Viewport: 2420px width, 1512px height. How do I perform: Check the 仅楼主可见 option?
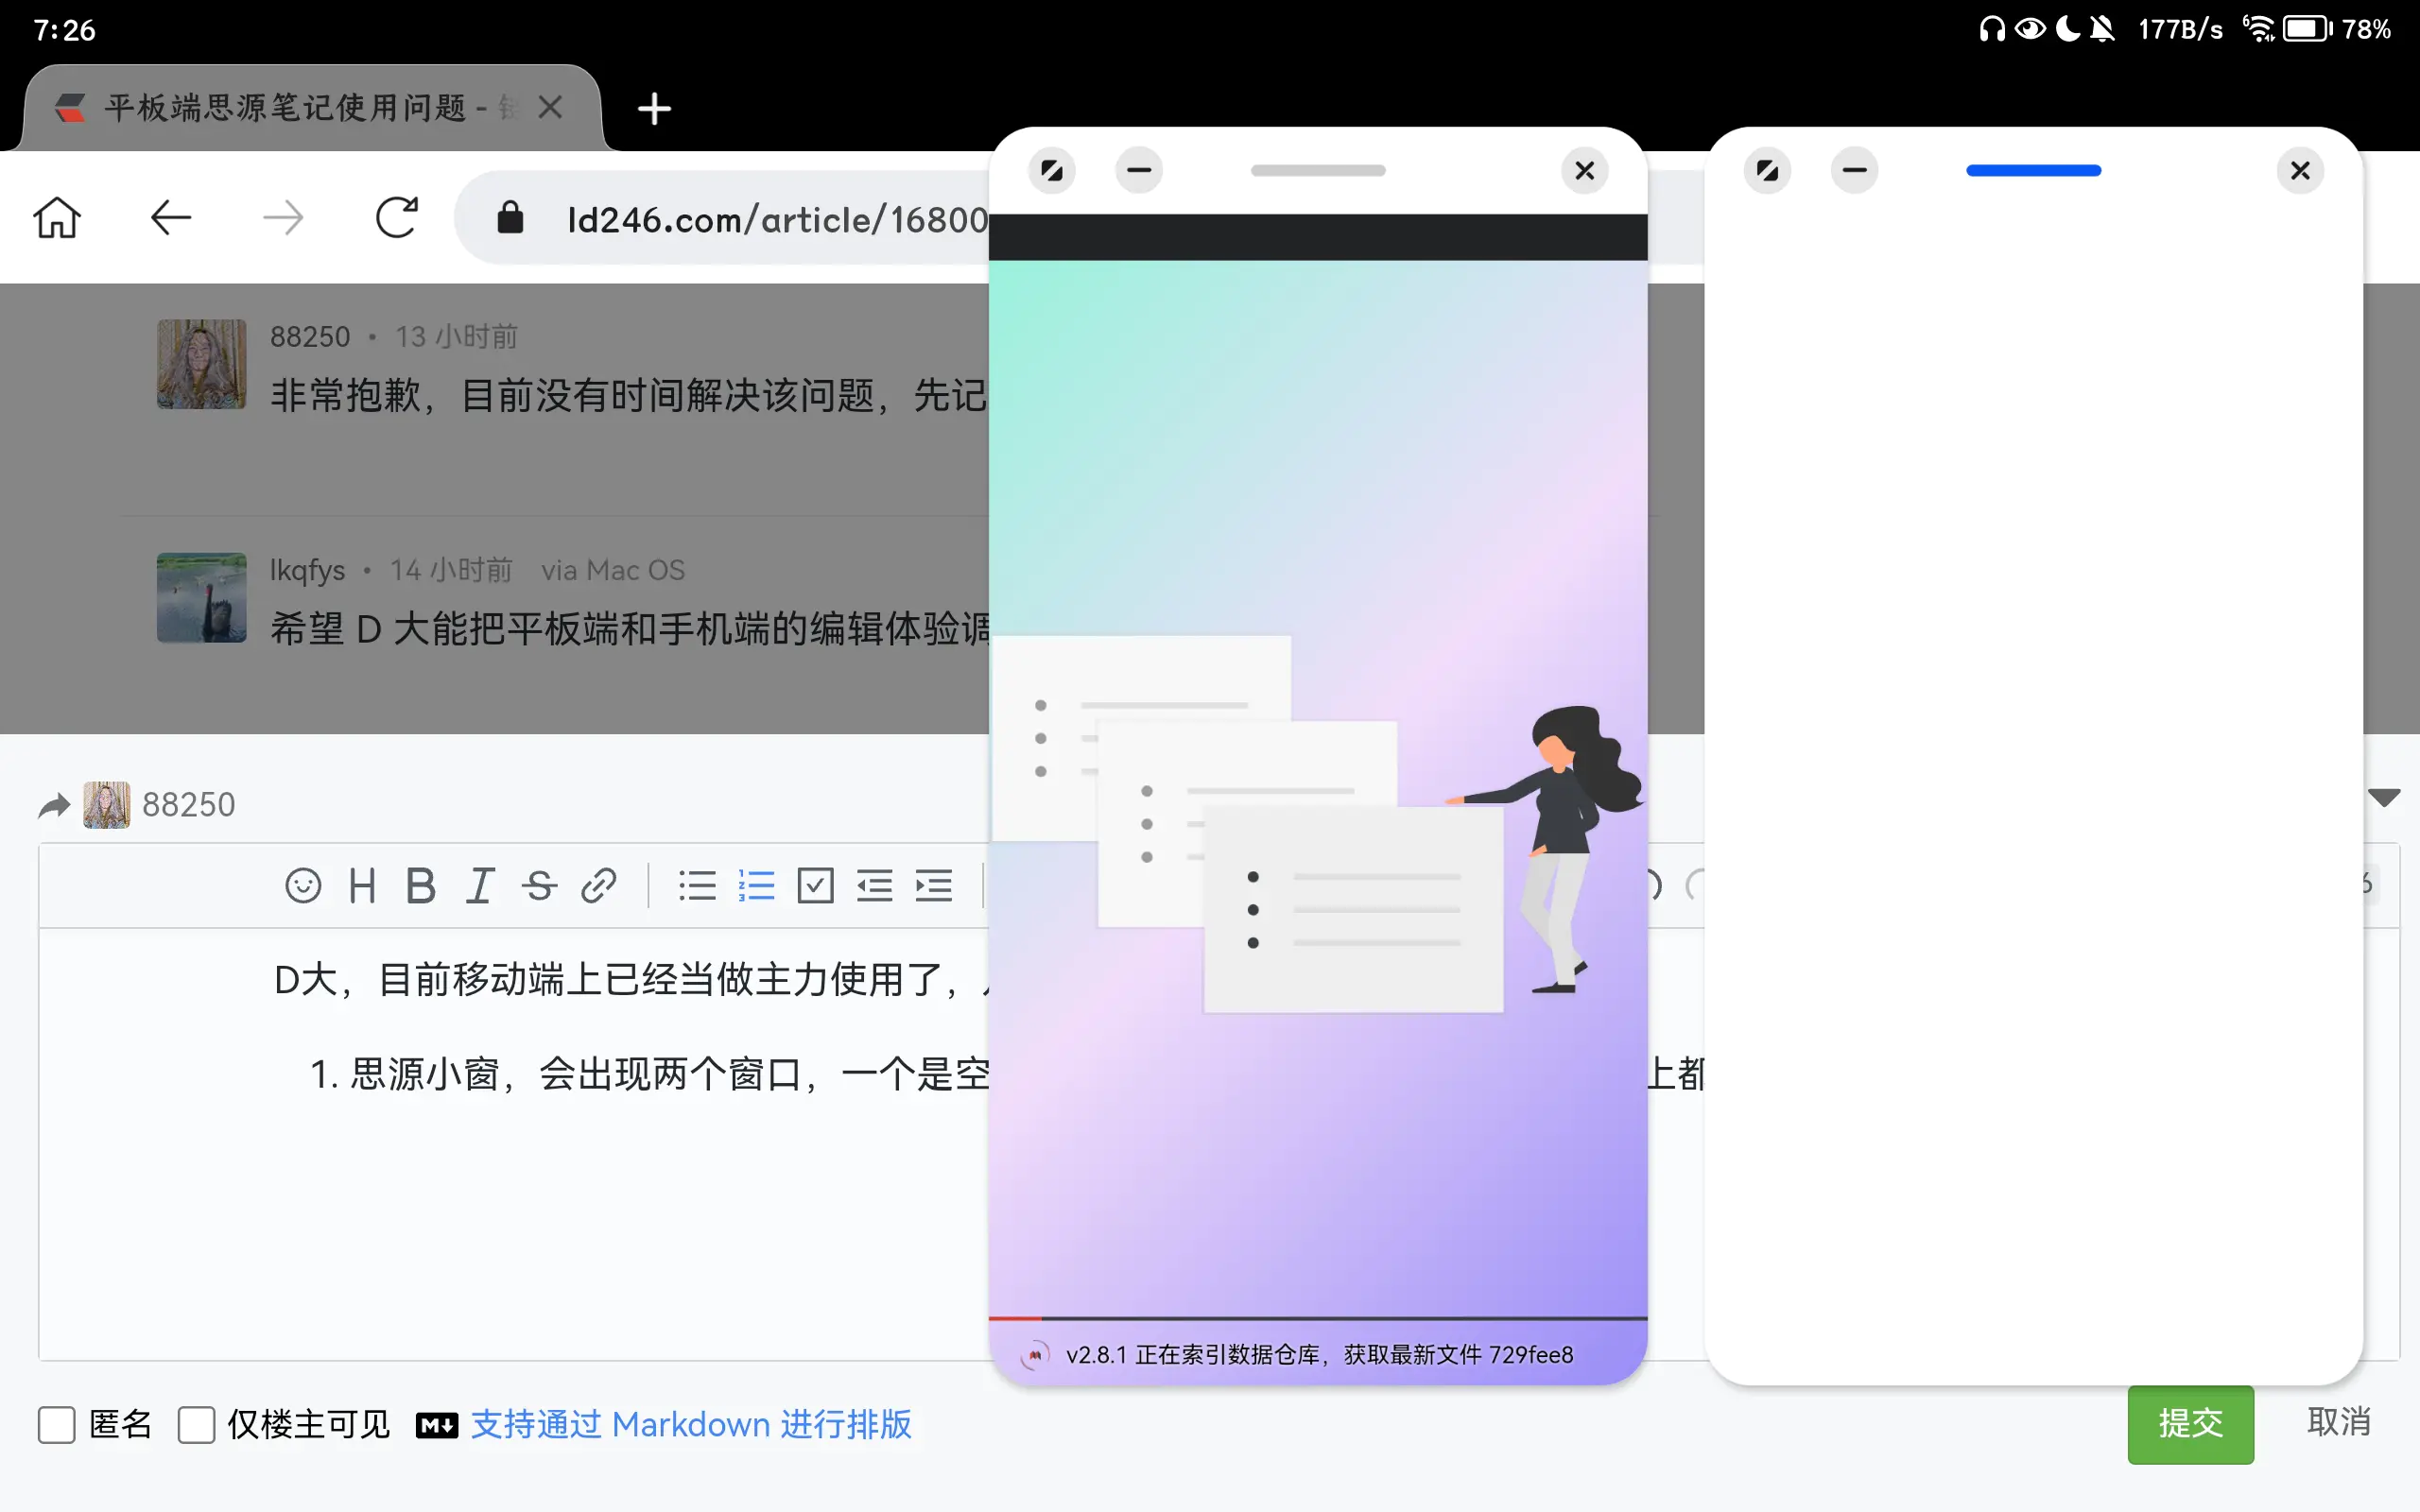tap(196, 1424)
